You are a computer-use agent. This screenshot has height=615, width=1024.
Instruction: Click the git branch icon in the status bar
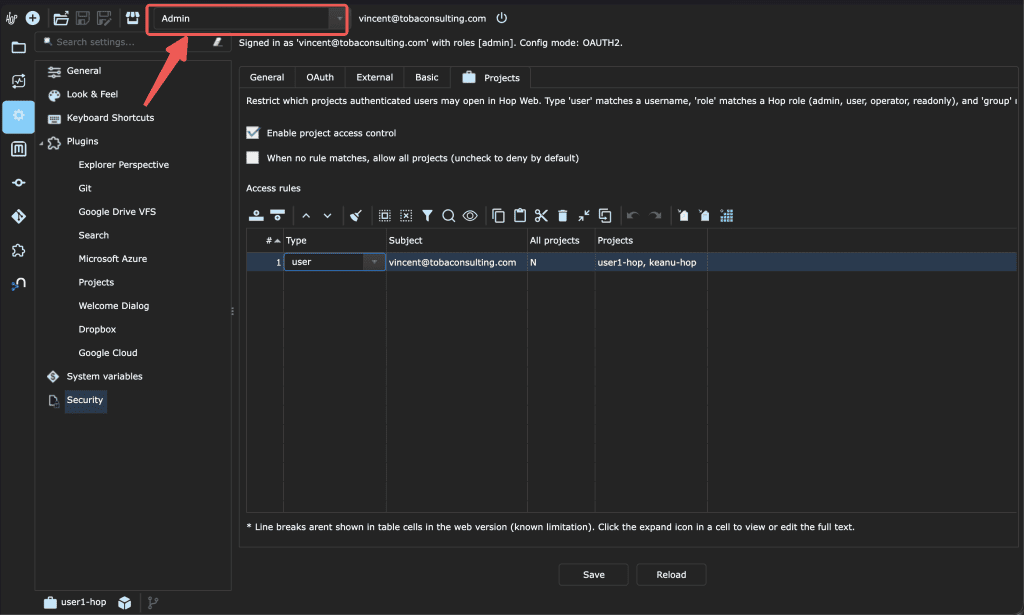click(x=153, y=603)
